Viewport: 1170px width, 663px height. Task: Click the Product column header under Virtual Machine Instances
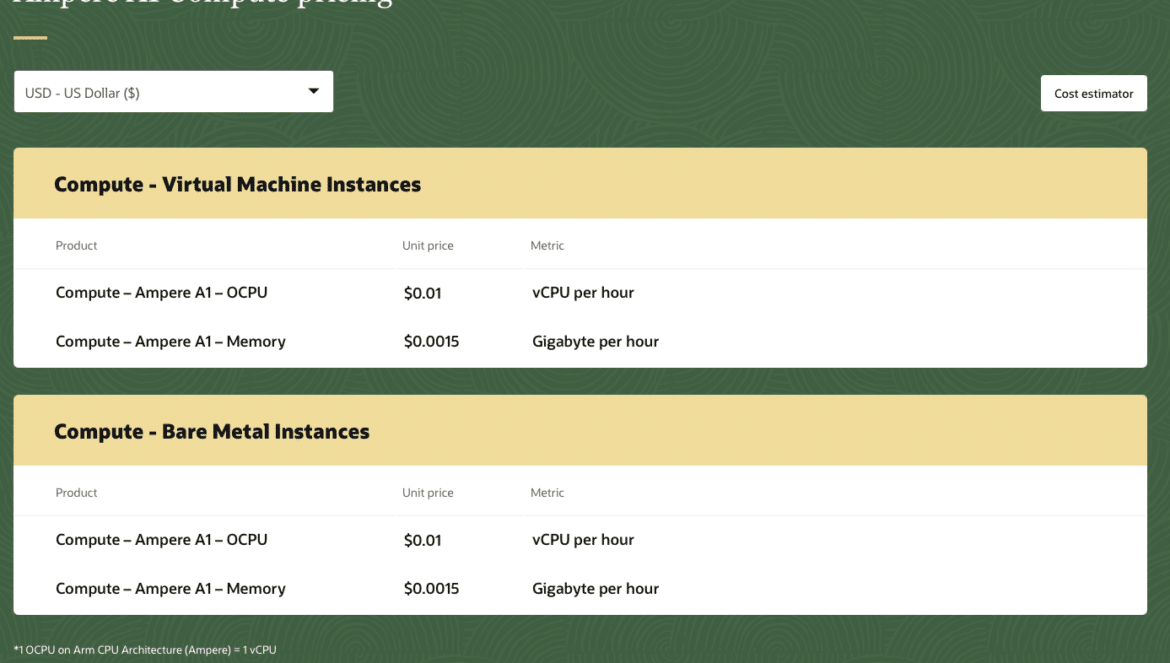pos(76,245)
